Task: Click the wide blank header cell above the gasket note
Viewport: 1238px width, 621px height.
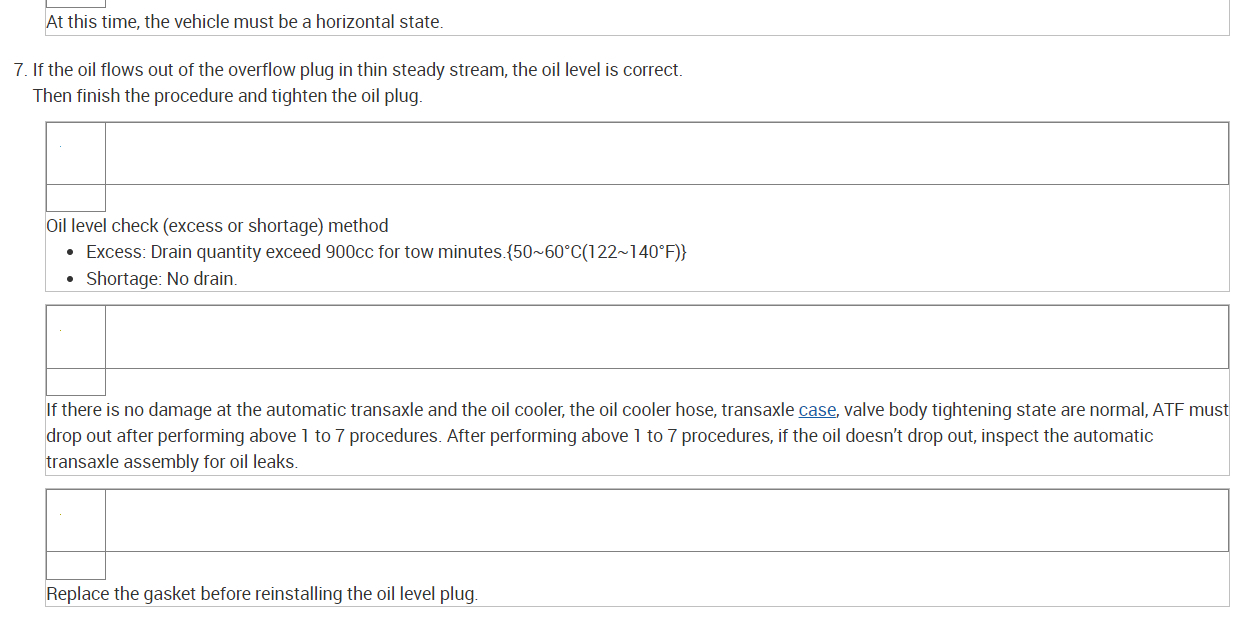Action: click(666, 520)
